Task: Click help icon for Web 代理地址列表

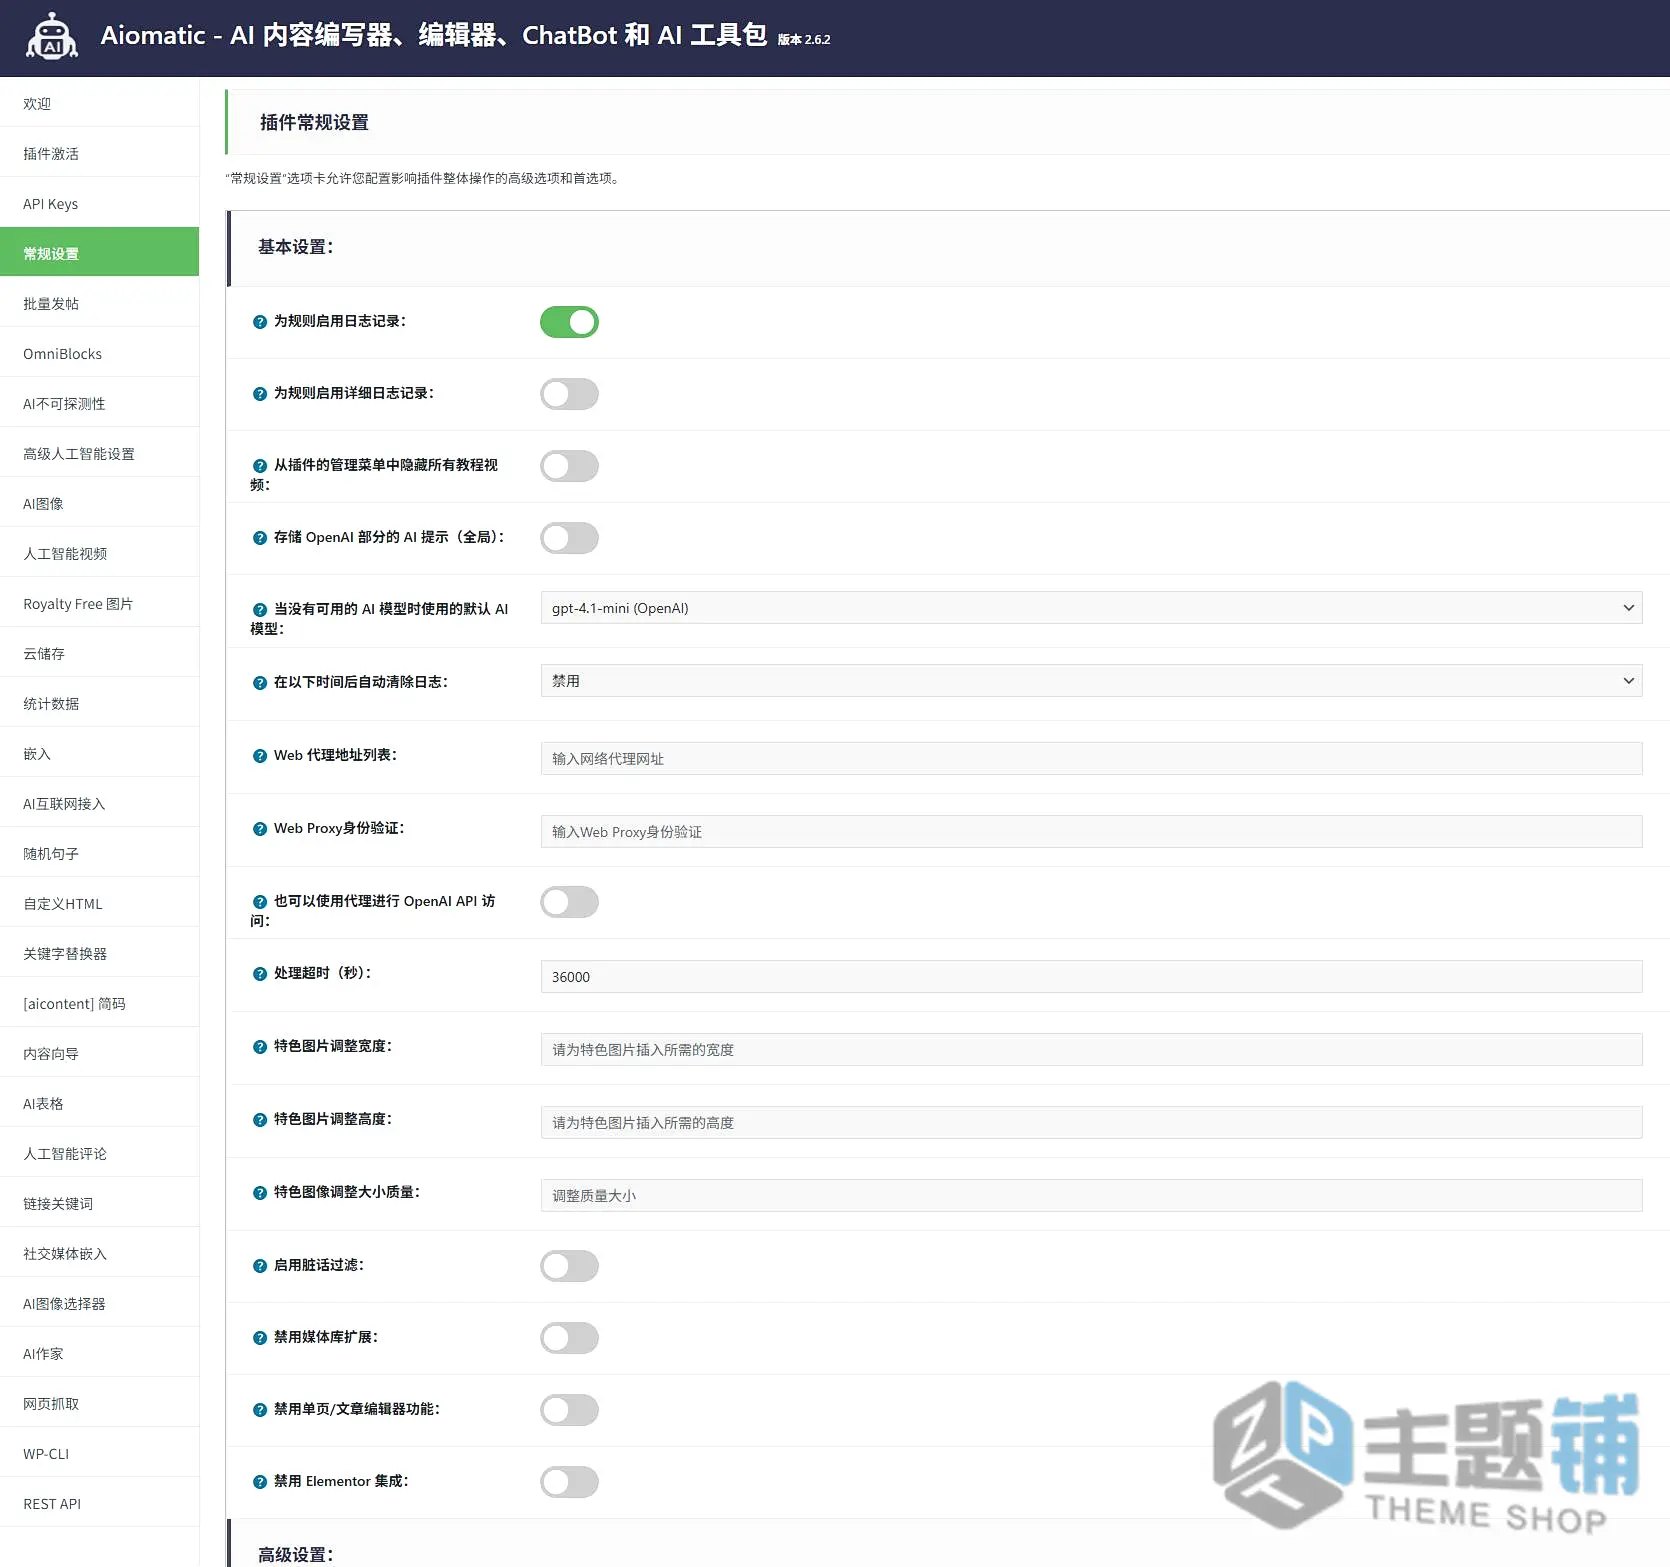Action: pos(260,756)
